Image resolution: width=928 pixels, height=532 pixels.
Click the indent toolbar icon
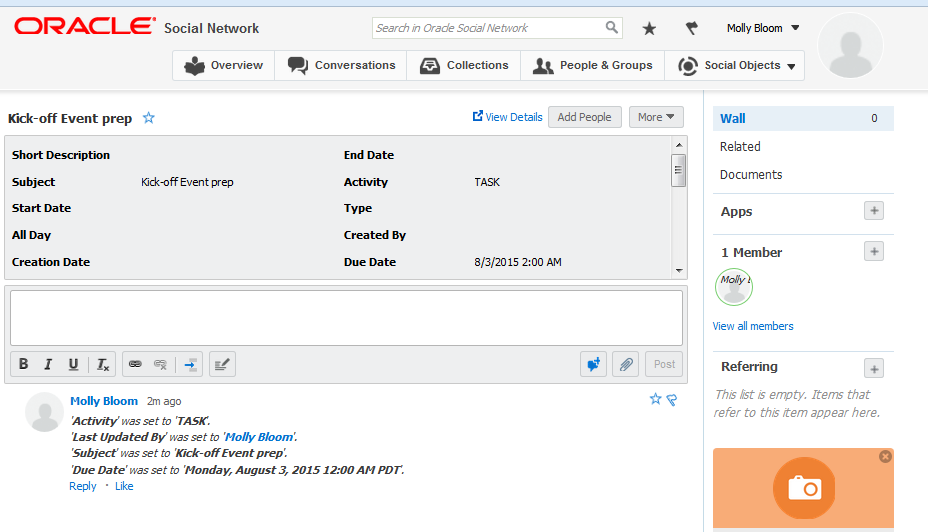[x=190, y=365]
